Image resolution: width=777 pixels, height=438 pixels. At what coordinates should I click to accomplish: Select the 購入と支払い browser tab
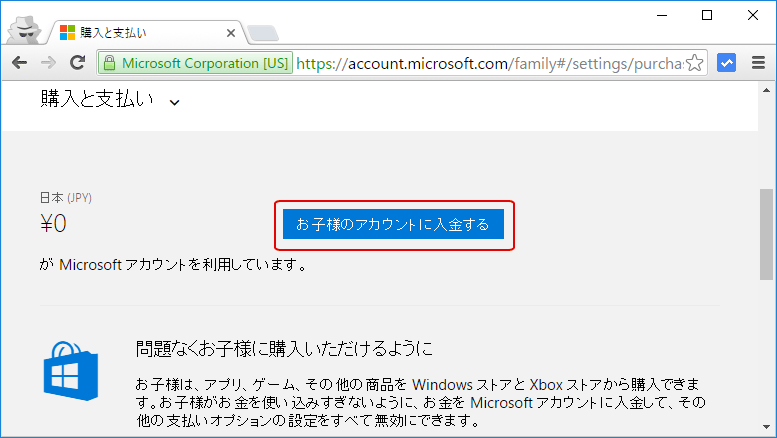(x=148, y=33)
